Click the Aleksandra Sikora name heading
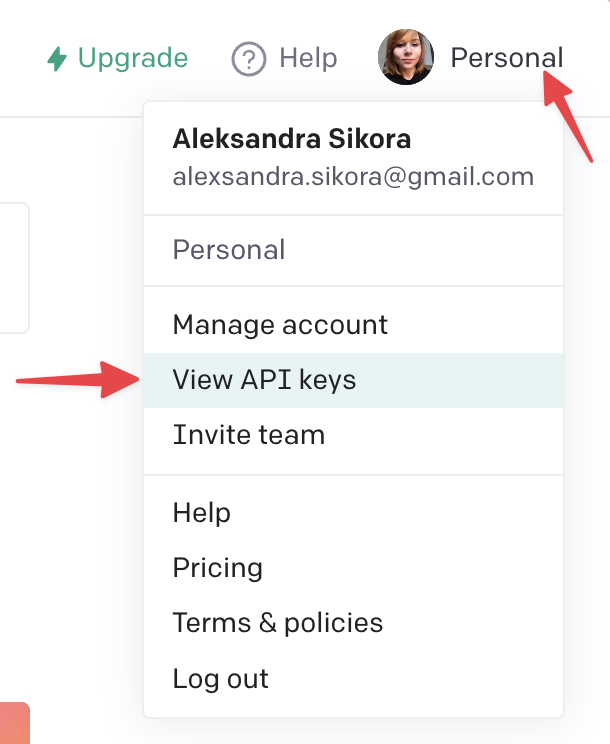 click(291, 138)
